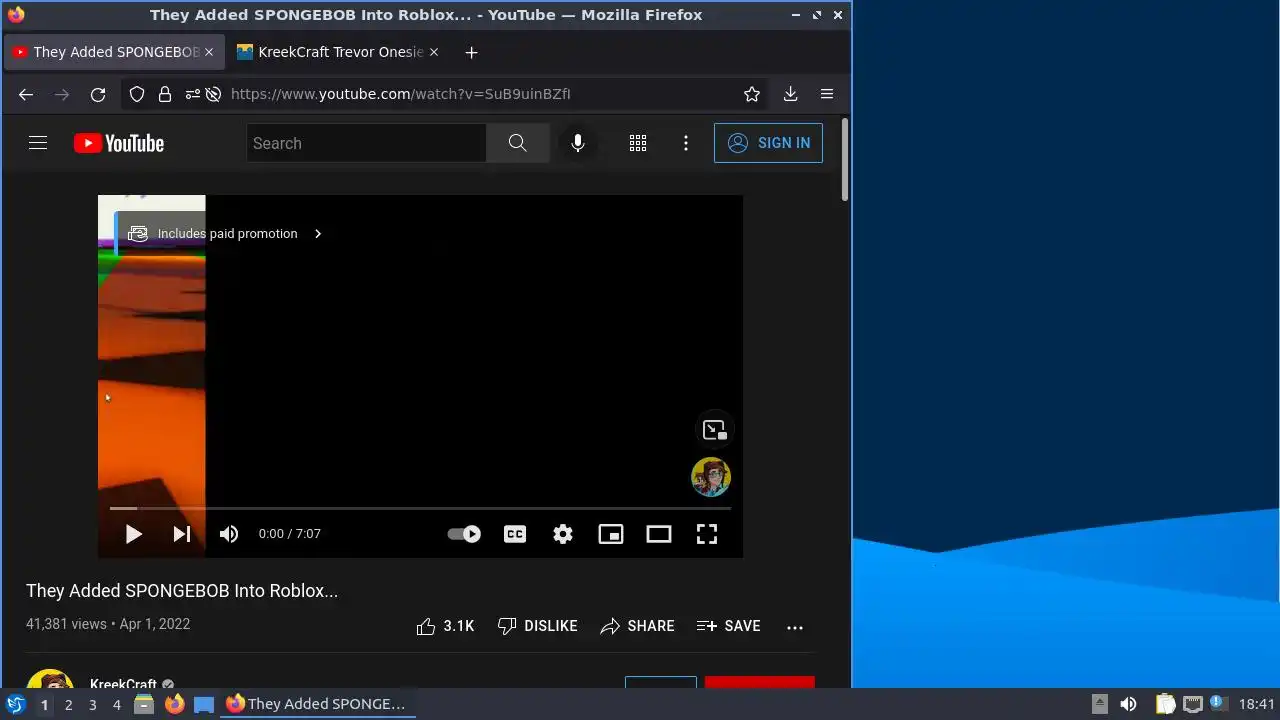Open the YouTube guide hamburger menu

click(38, 143)
